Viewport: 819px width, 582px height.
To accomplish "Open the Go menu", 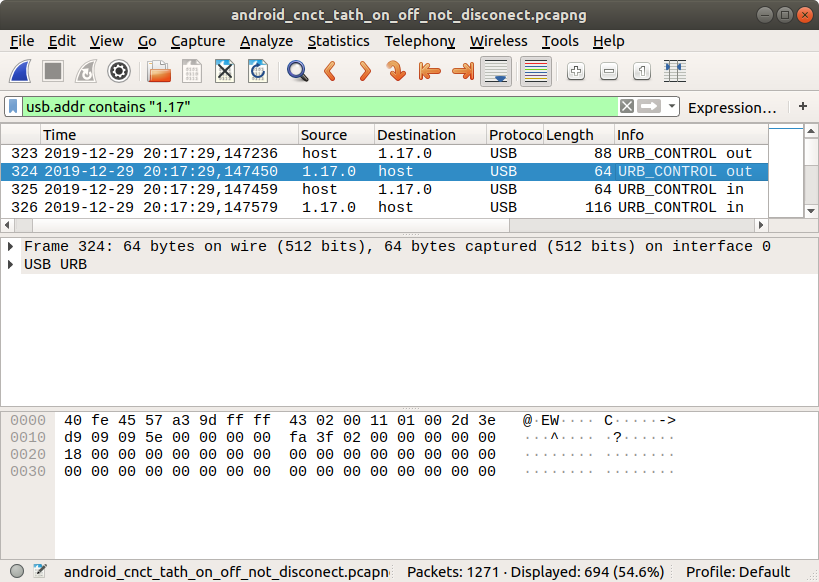I will [x=147, y=41].
